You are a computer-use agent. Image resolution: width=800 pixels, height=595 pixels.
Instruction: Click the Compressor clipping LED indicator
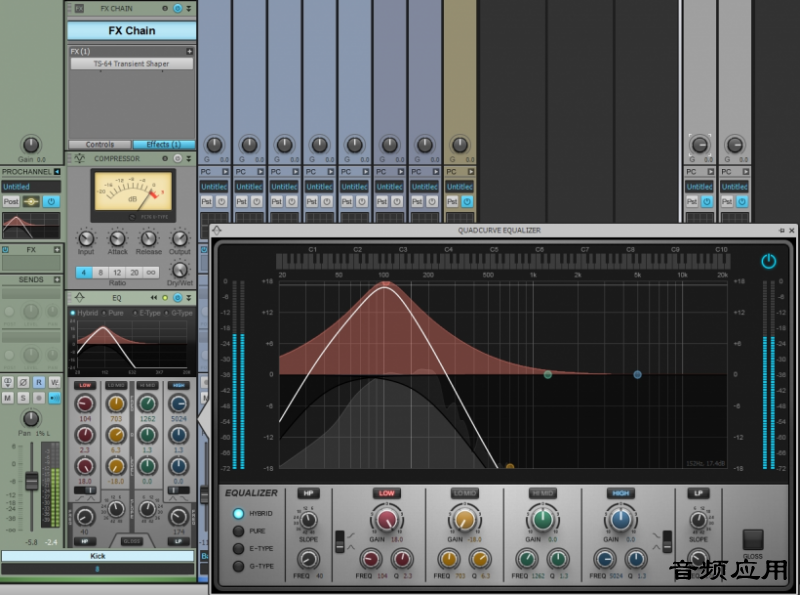[165, 159]
